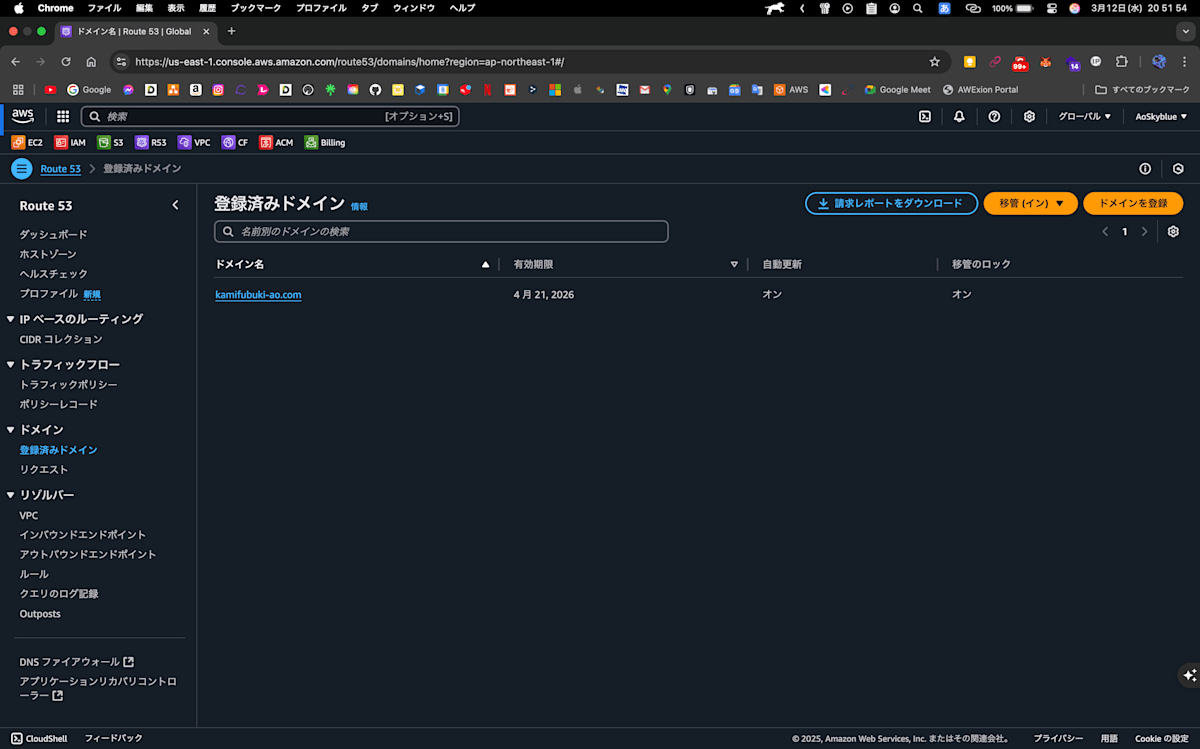Screen dimensions: 1200x749
Task: Open the hexagon tools icon beside the info icon
Action: click(1178, 168)
